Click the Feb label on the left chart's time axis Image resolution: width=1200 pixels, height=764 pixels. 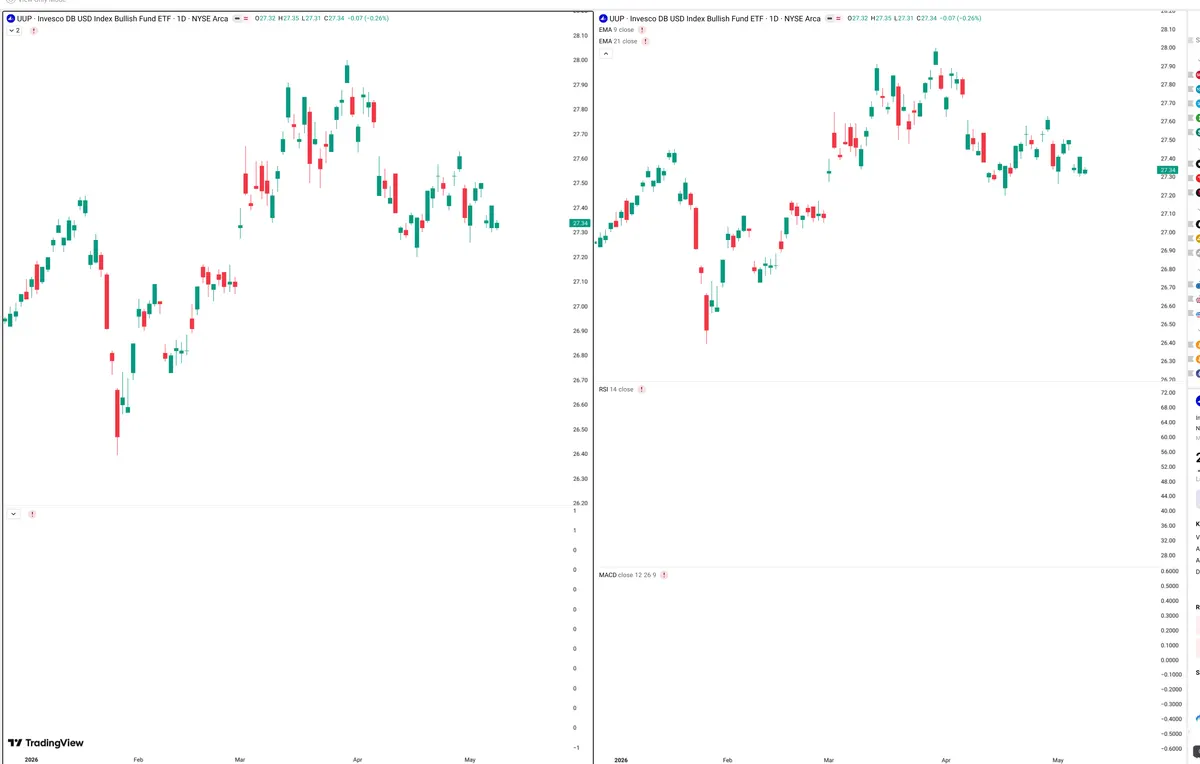138,760
